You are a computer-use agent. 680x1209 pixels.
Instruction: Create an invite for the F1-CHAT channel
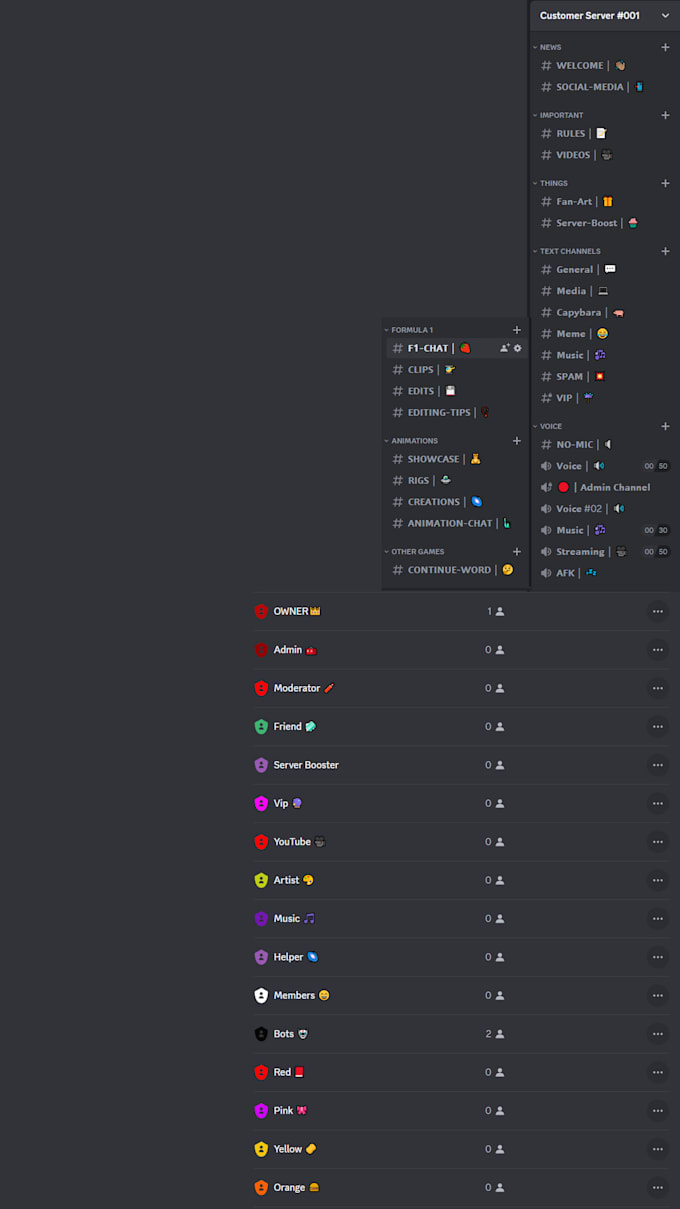(x=504, y=348)
